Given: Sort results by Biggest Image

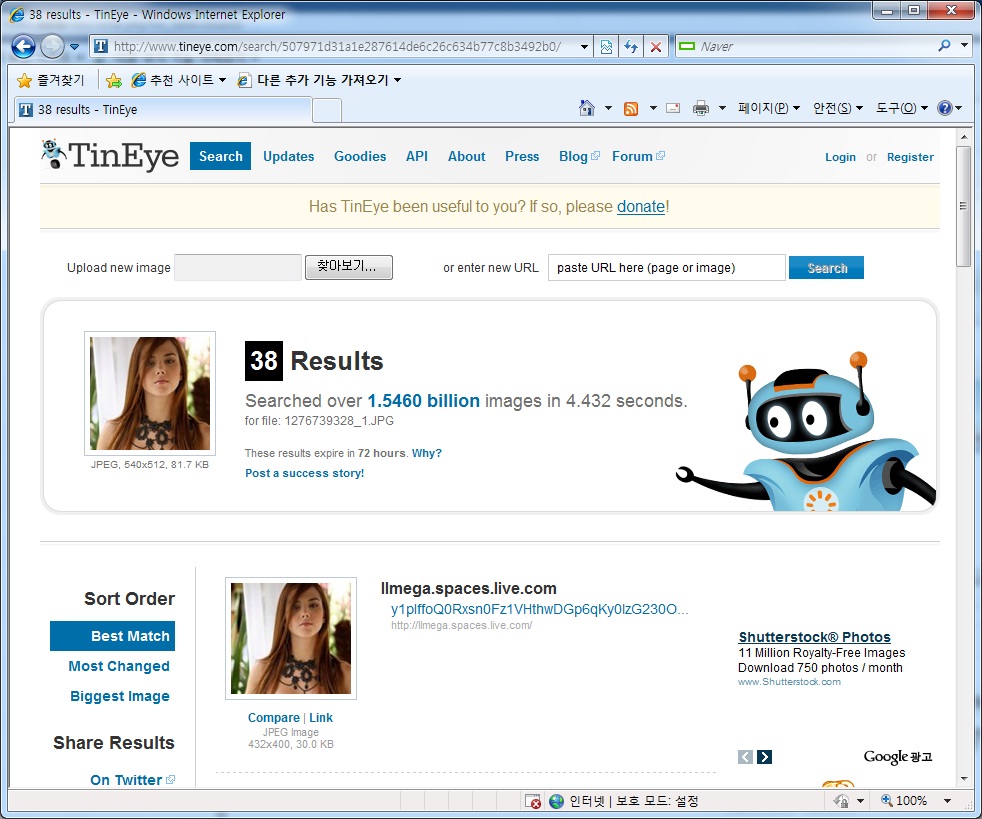Looking at the screenshot, I should (120, 696).
